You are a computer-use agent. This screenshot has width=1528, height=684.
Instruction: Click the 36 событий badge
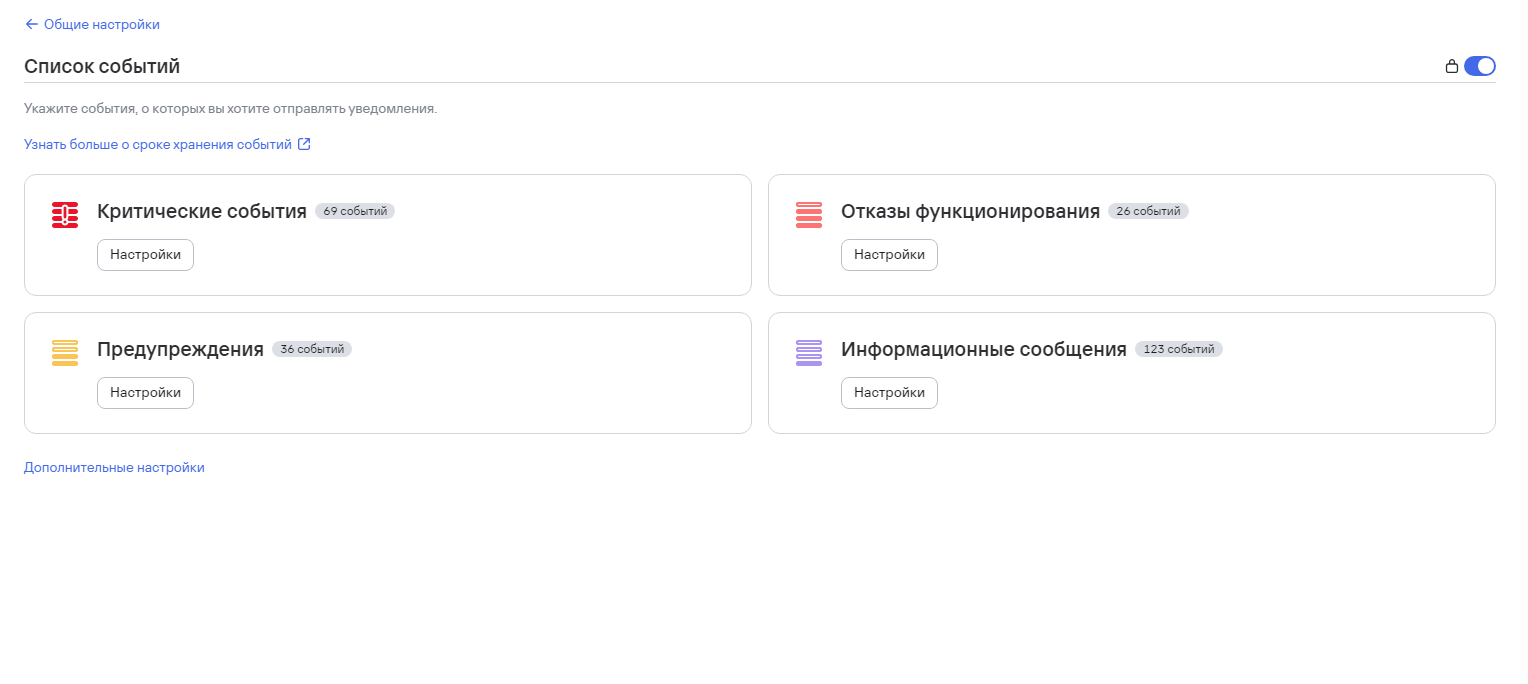click(x=312, y=350)
